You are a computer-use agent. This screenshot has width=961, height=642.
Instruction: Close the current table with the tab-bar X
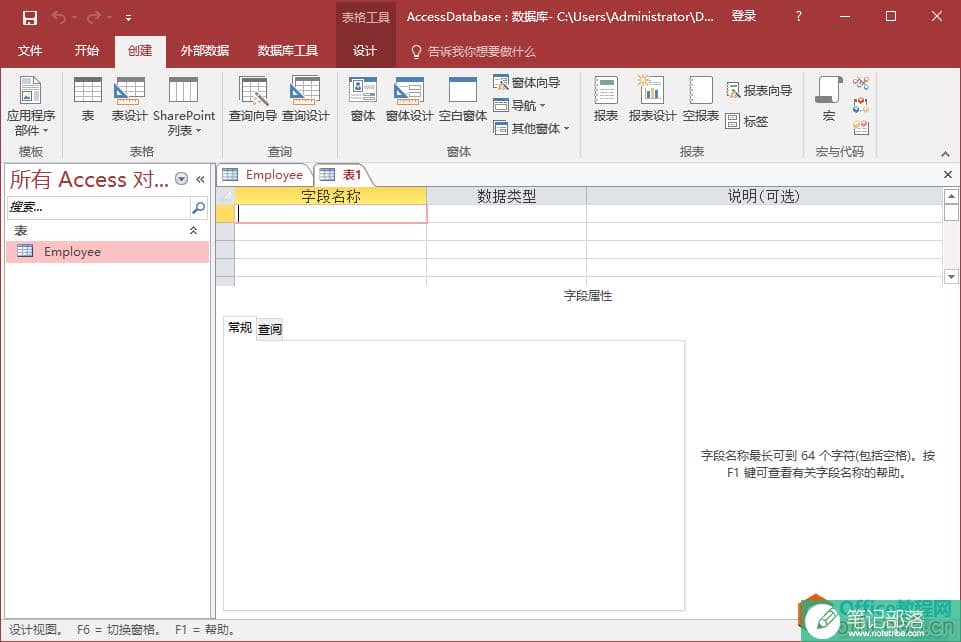(948, 175)
